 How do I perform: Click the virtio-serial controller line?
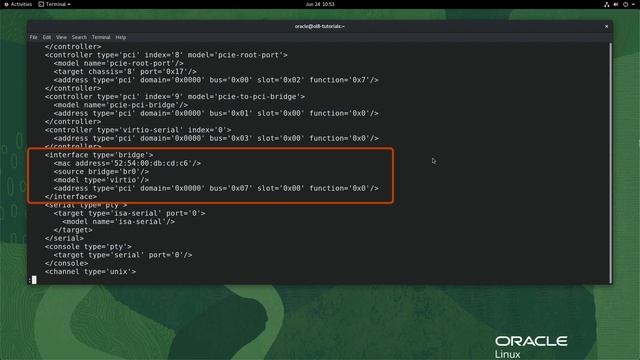(138, 130)
